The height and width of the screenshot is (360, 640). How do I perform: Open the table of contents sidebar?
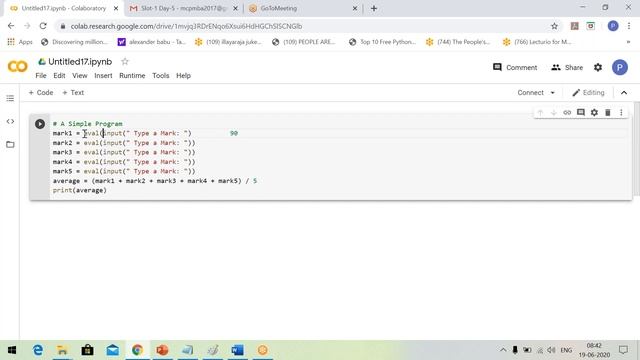[x=10, y=98]
